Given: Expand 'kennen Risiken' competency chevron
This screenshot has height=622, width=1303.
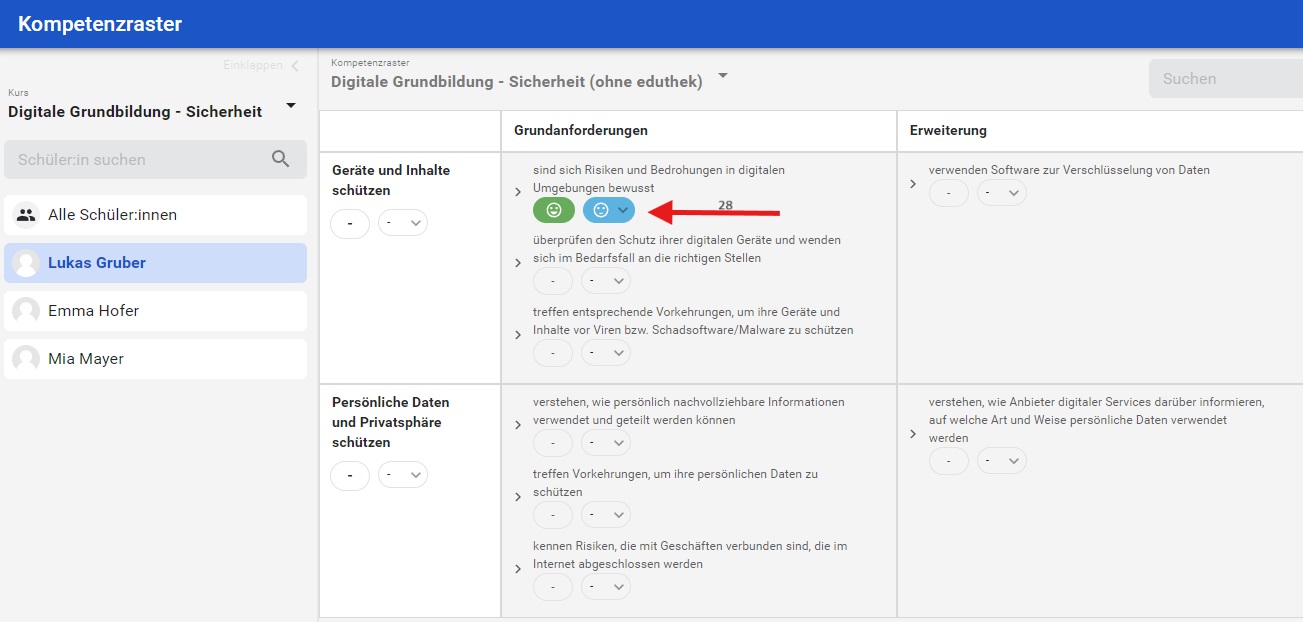Looking at the screenshot, I should 518,569.
